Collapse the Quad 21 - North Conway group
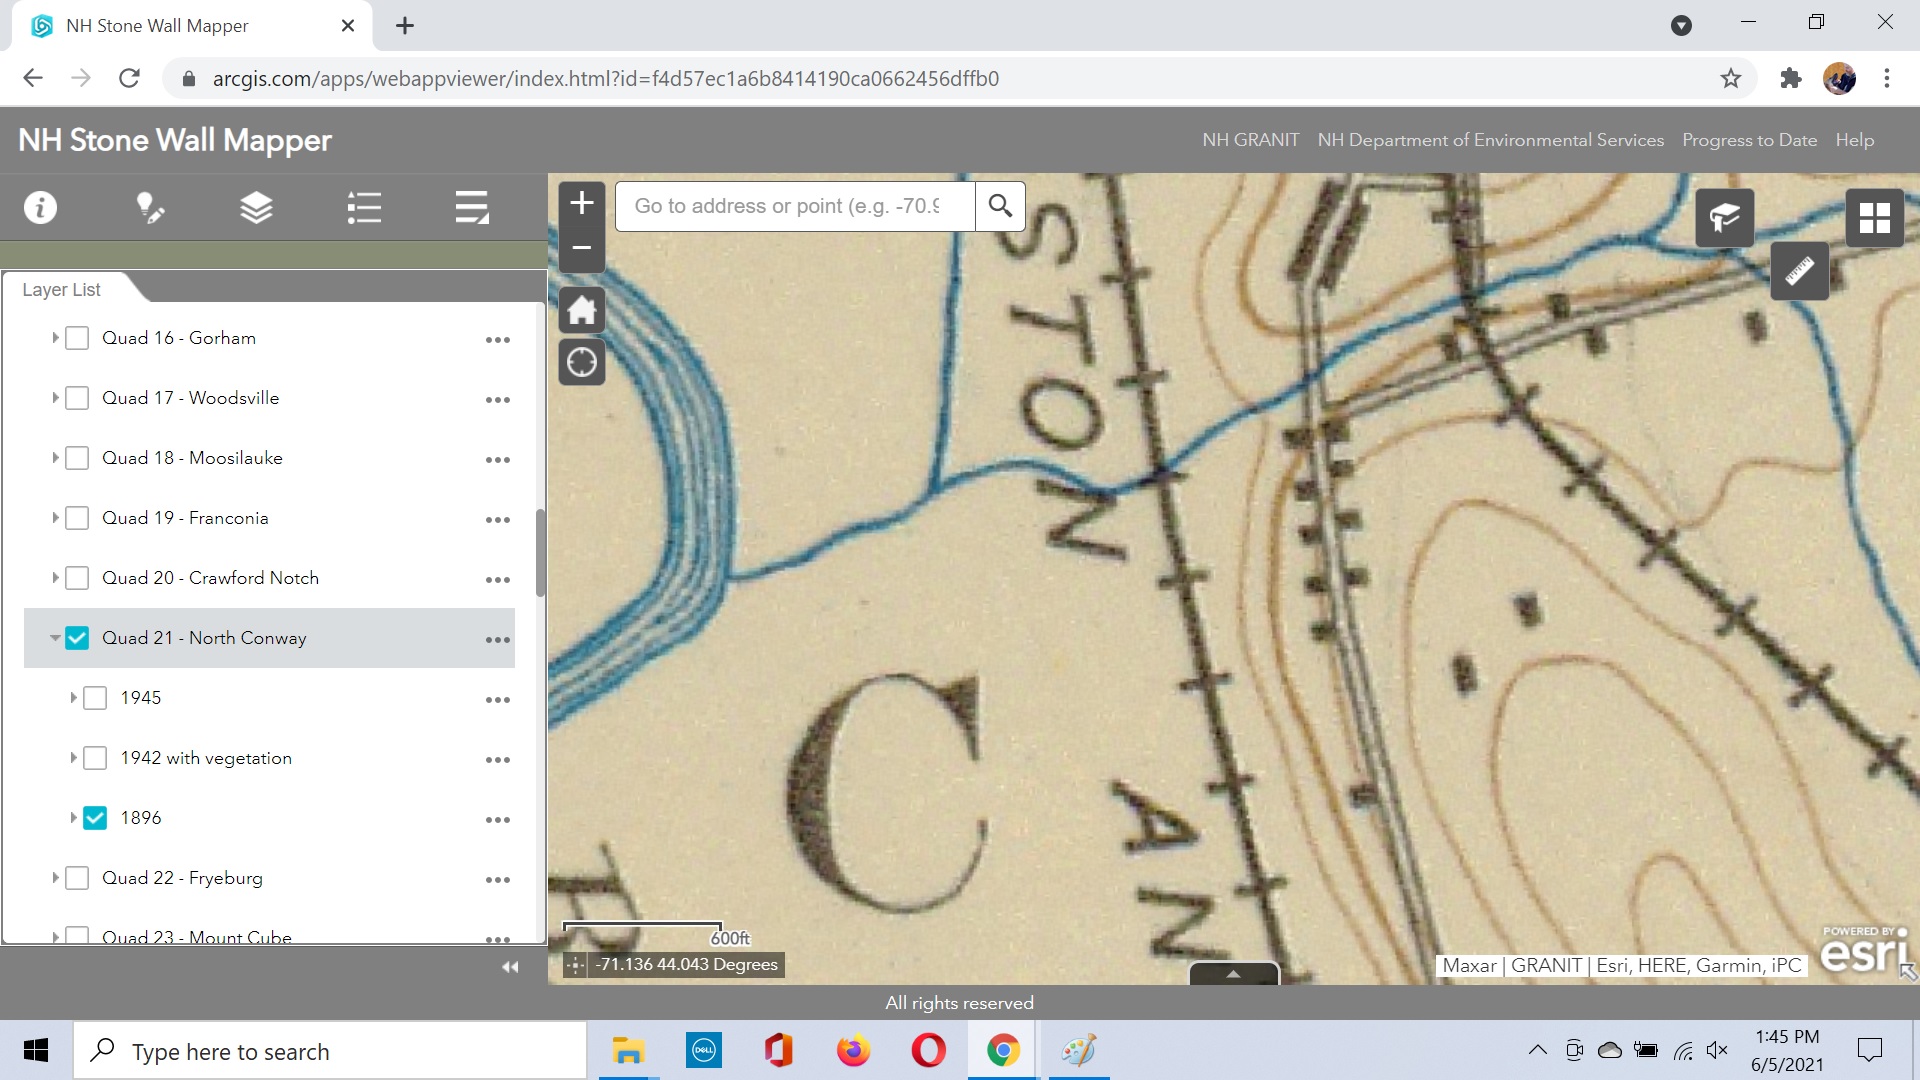1920x1080 pixels. 55,638
